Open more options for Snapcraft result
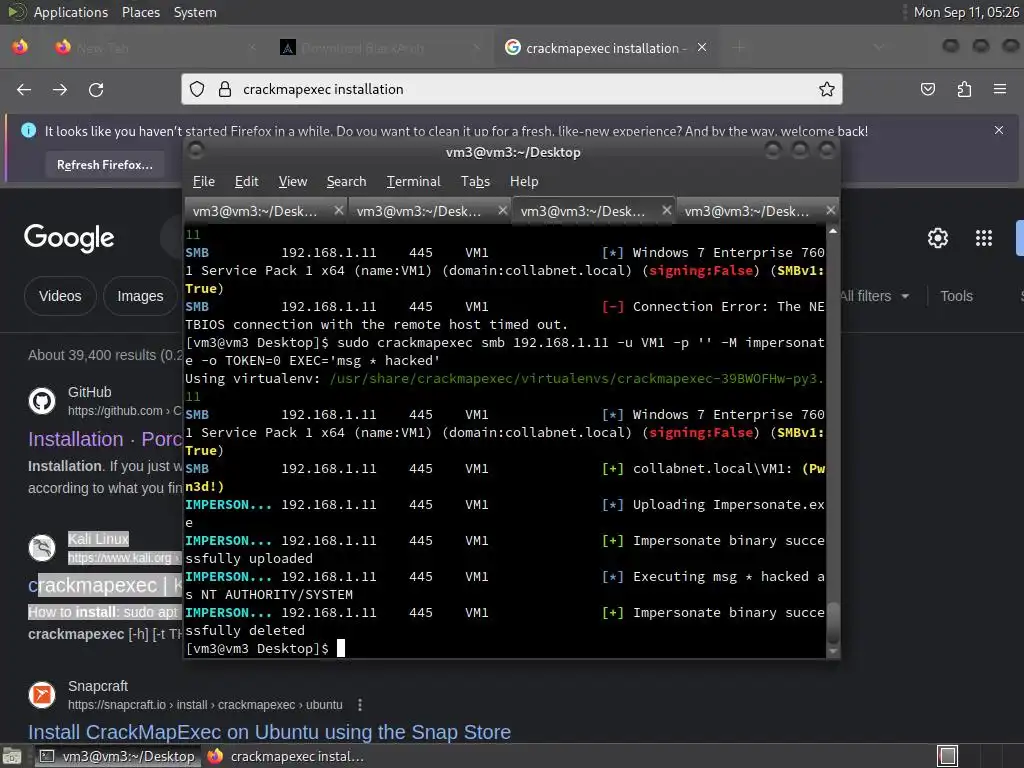The width and height of the screenshot is (1024, 768). pyautogui.click(x=360, y=705)
